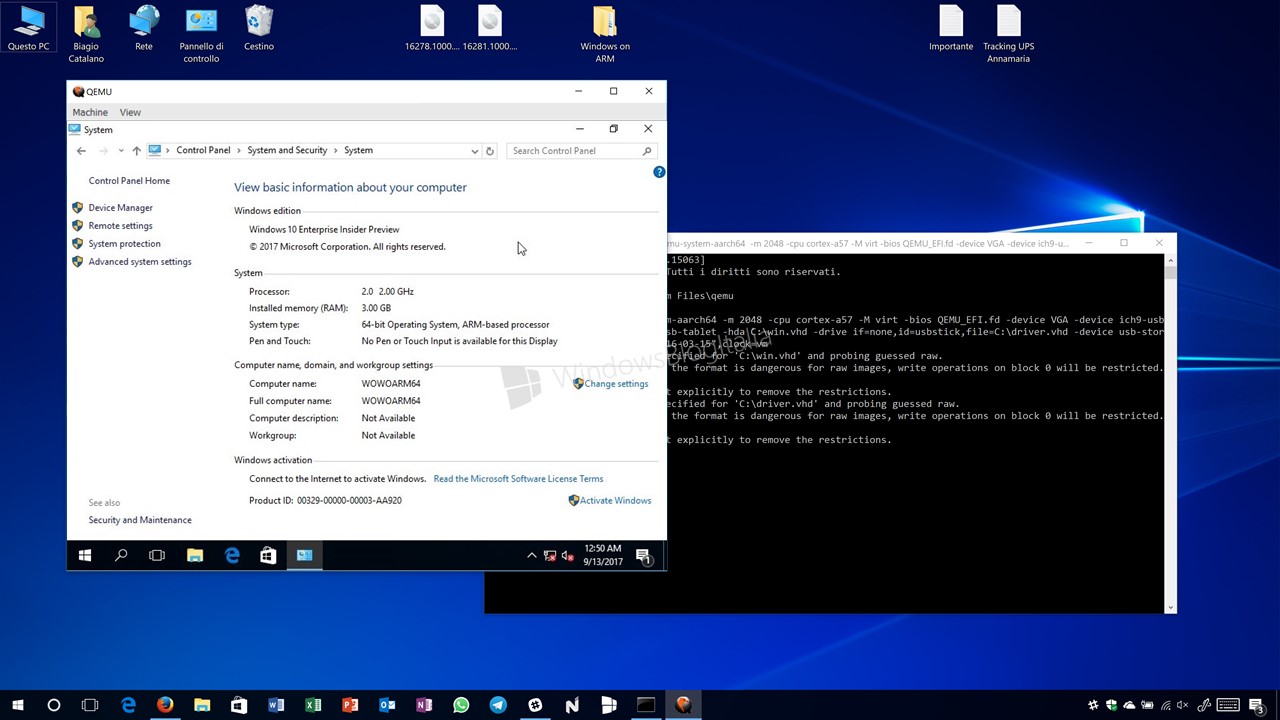Screen dimensions: 1280x720
Task: Go back in System control panel
Action: 81,151
